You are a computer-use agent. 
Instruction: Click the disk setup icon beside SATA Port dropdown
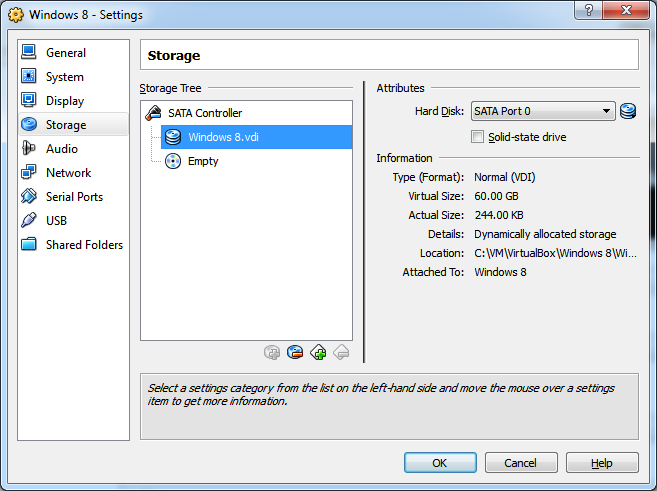click(x=628, y=111)
